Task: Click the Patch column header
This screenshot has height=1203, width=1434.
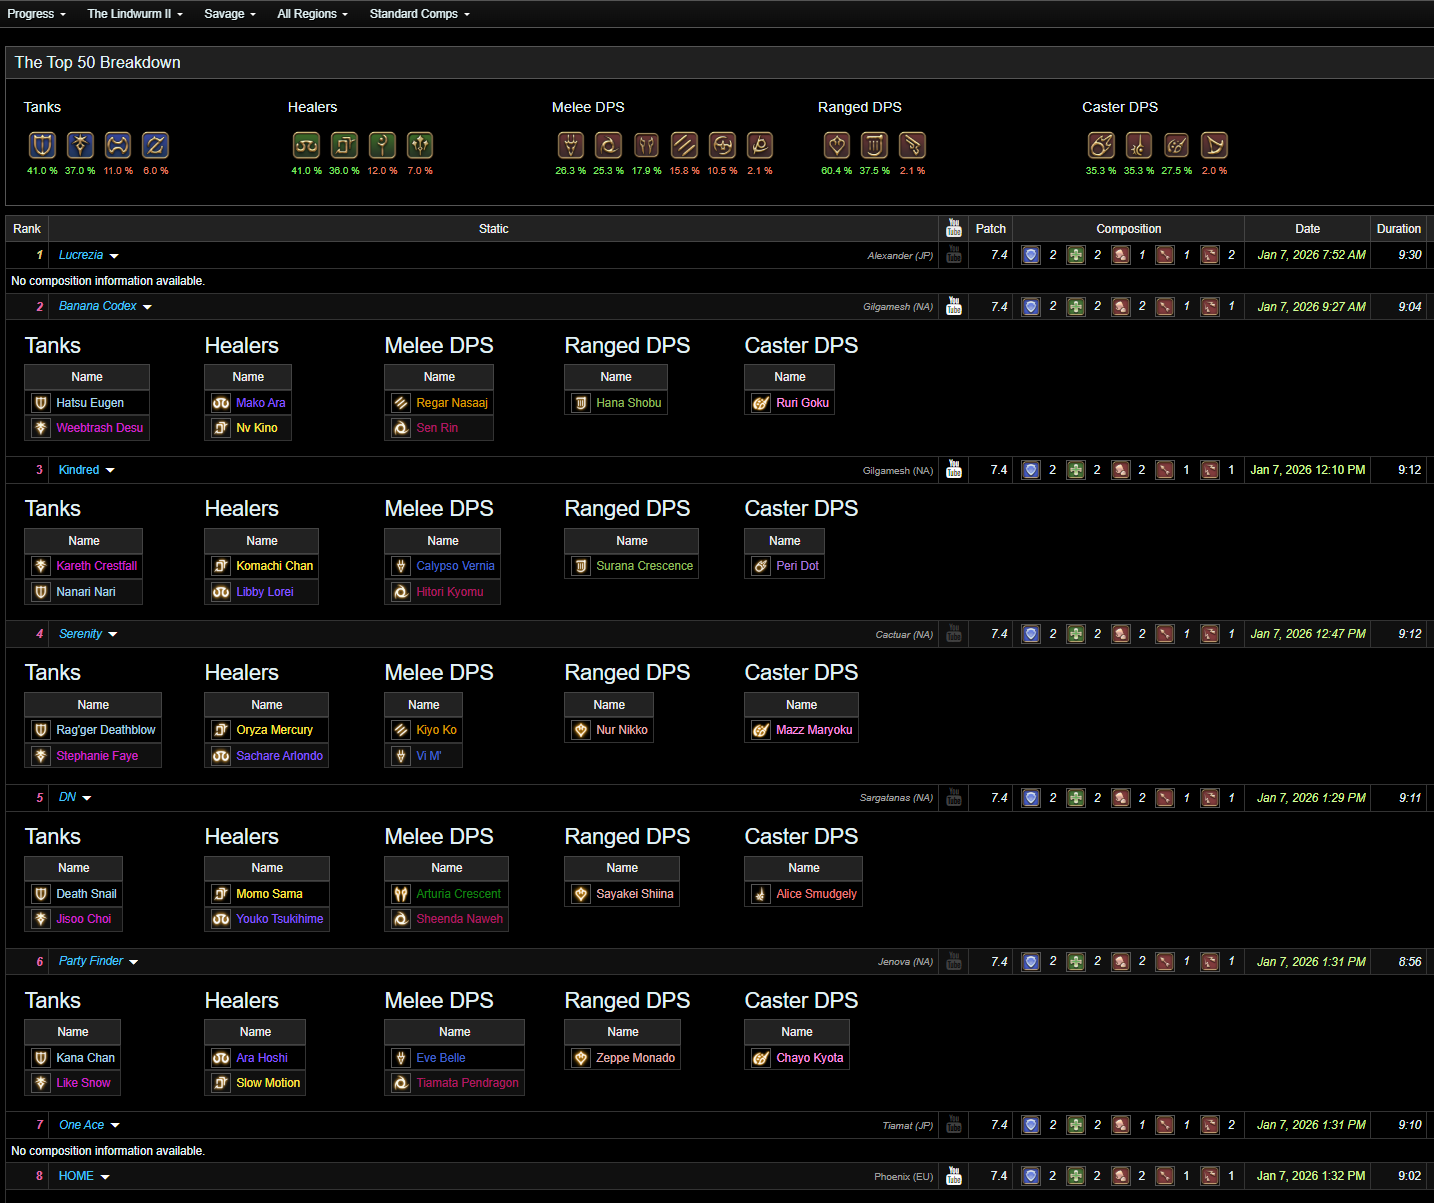Action: tap(991, 229)
